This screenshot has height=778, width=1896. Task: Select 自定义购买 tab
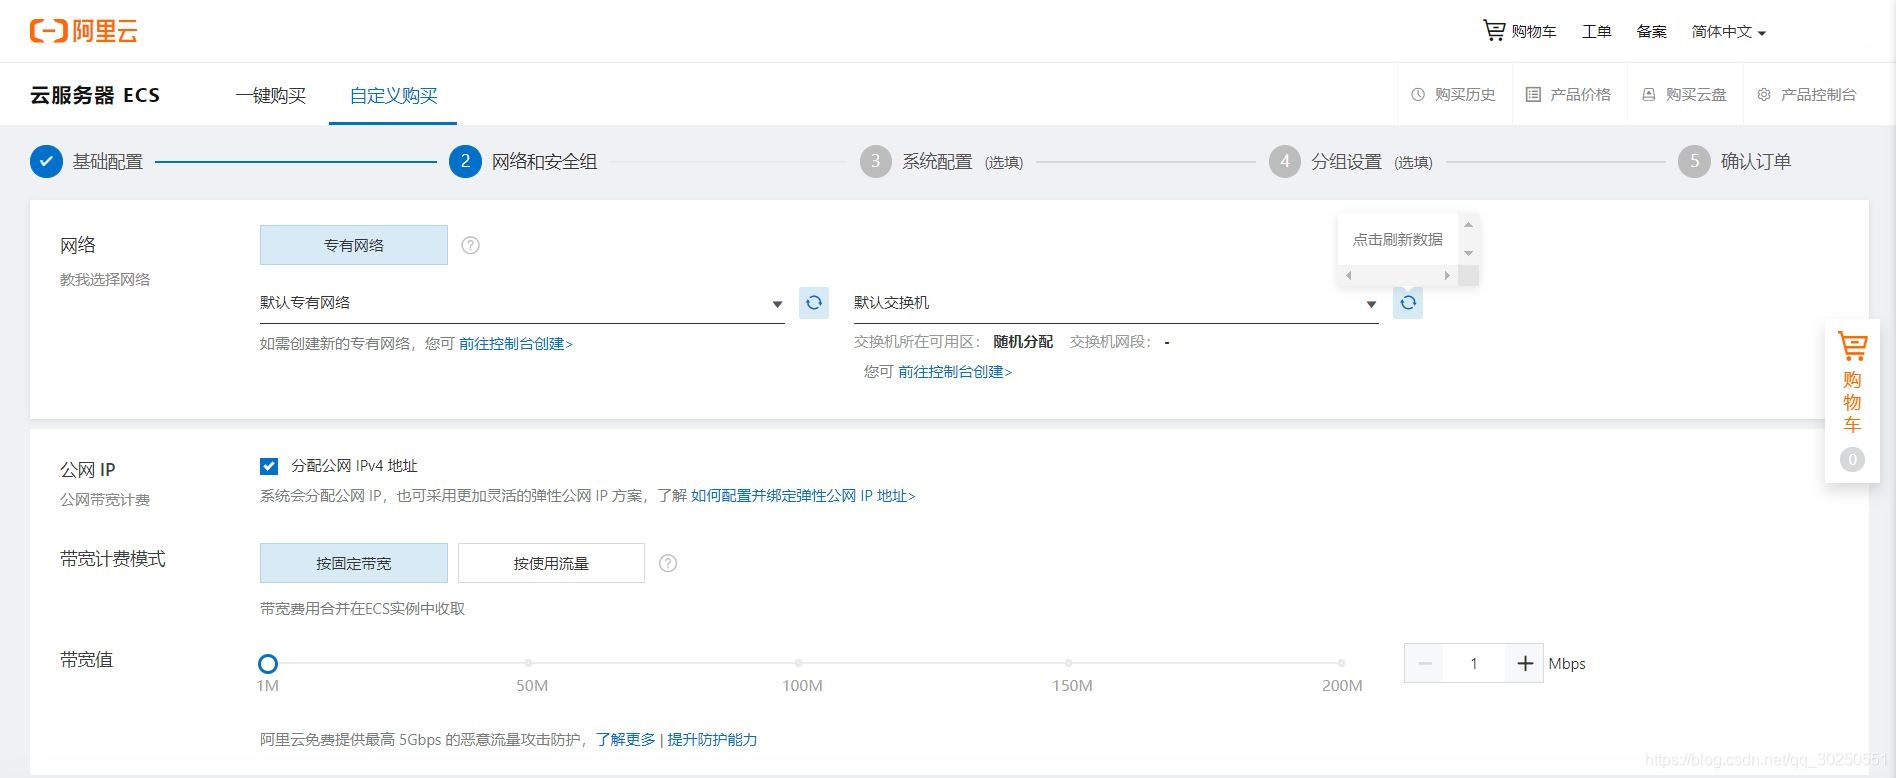393,95
